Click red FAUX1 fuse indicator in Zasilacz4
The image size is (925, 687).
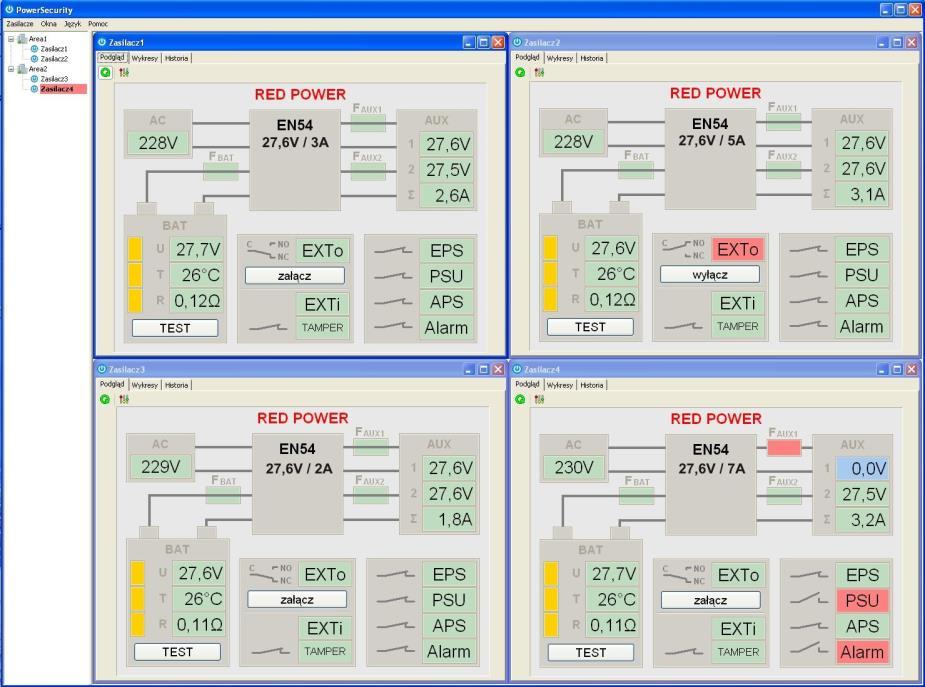[784, 448]
